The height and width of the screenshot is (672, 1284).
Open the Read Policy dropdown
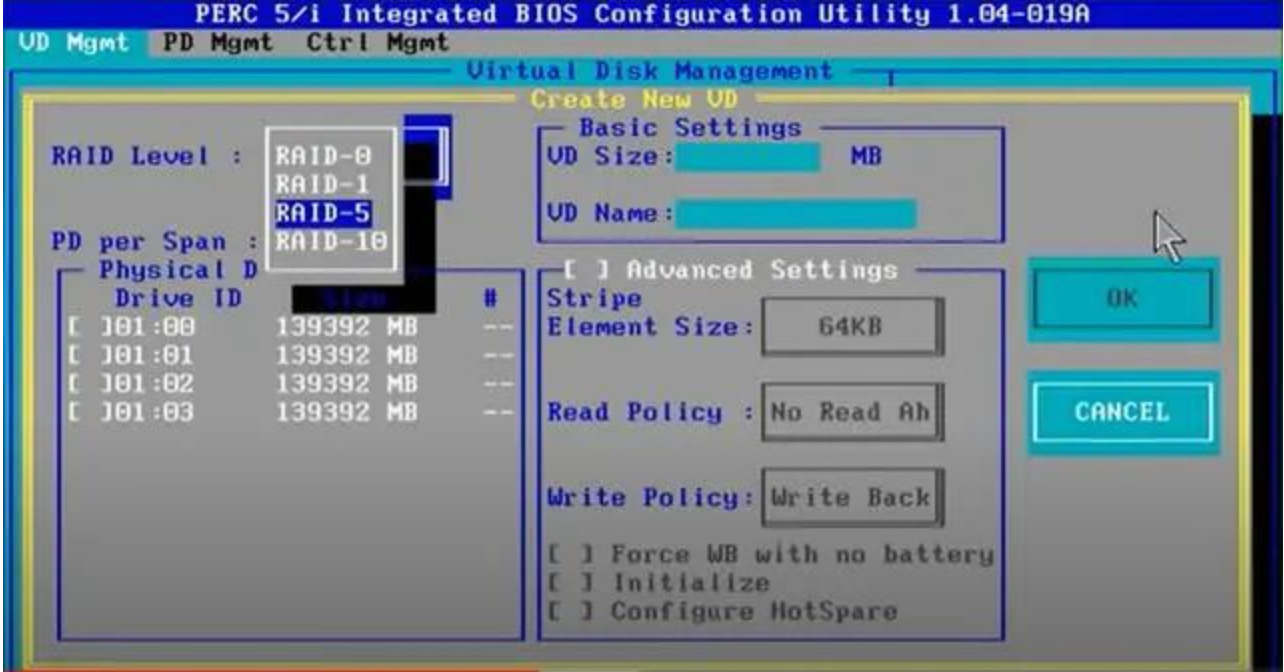point(852,412)
